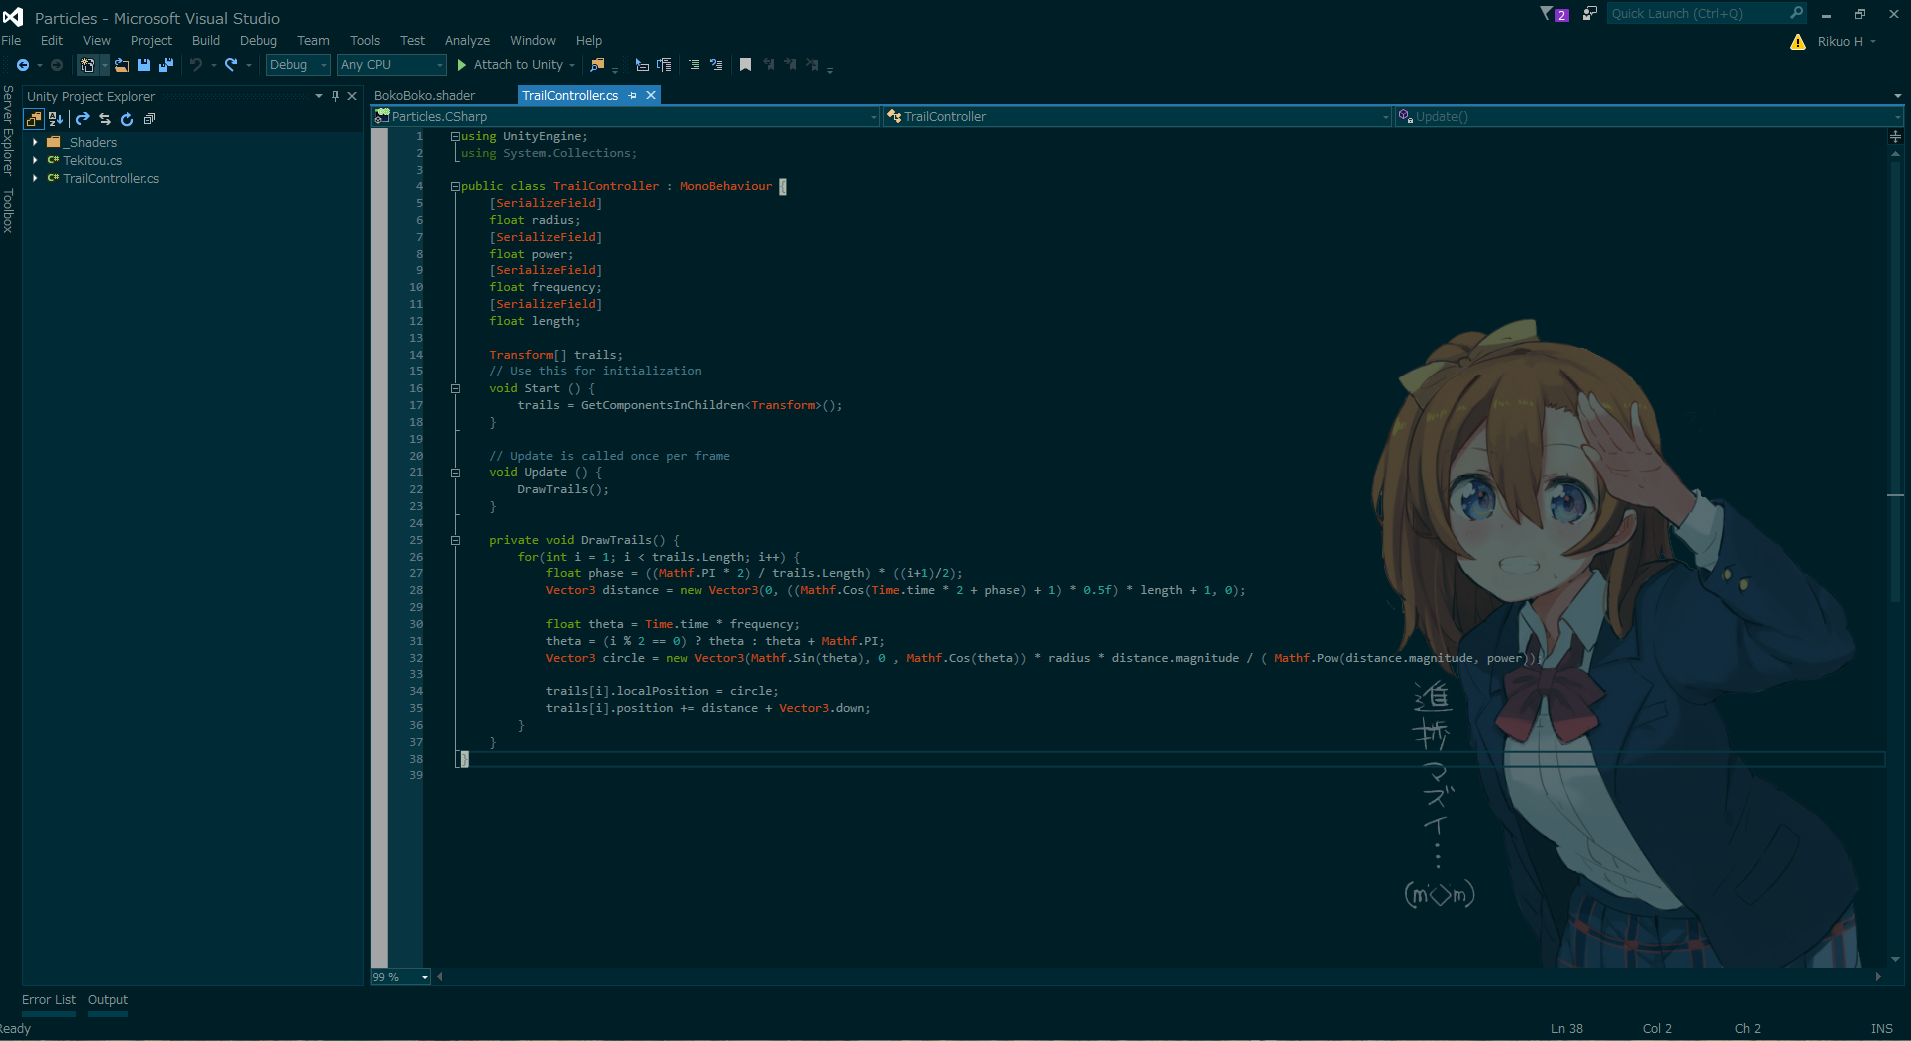Toggle the Show All Files view in Project Explorer
This screenshot has width=1911, height=1041.
point(33,118)
